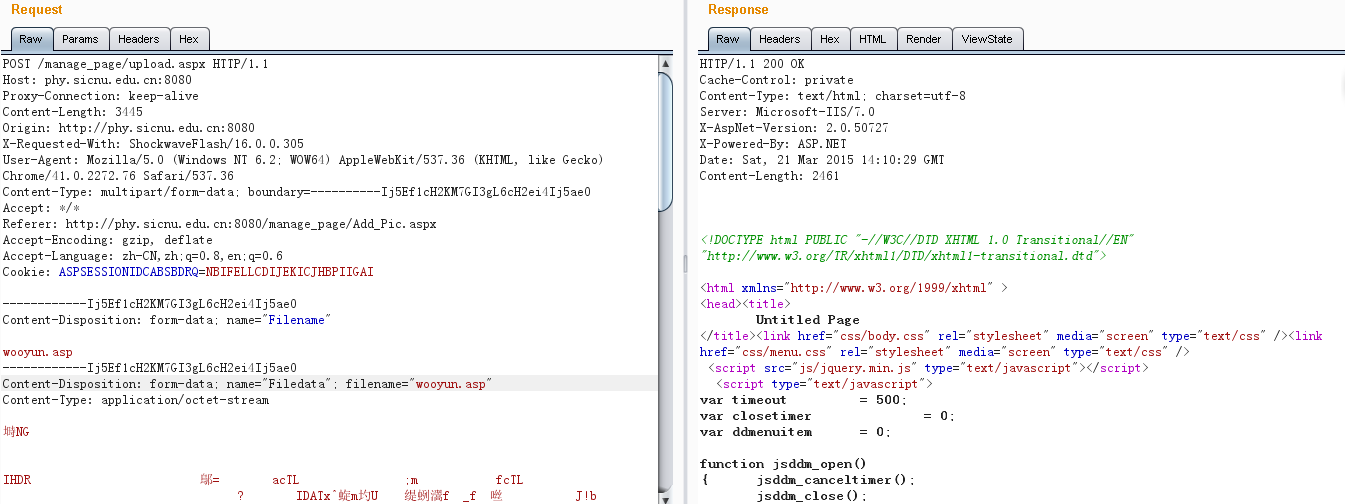The image size is (1345, 504).
Task: Click the HTTP/1.1 200 OK status line
Action: coord(751,64)
